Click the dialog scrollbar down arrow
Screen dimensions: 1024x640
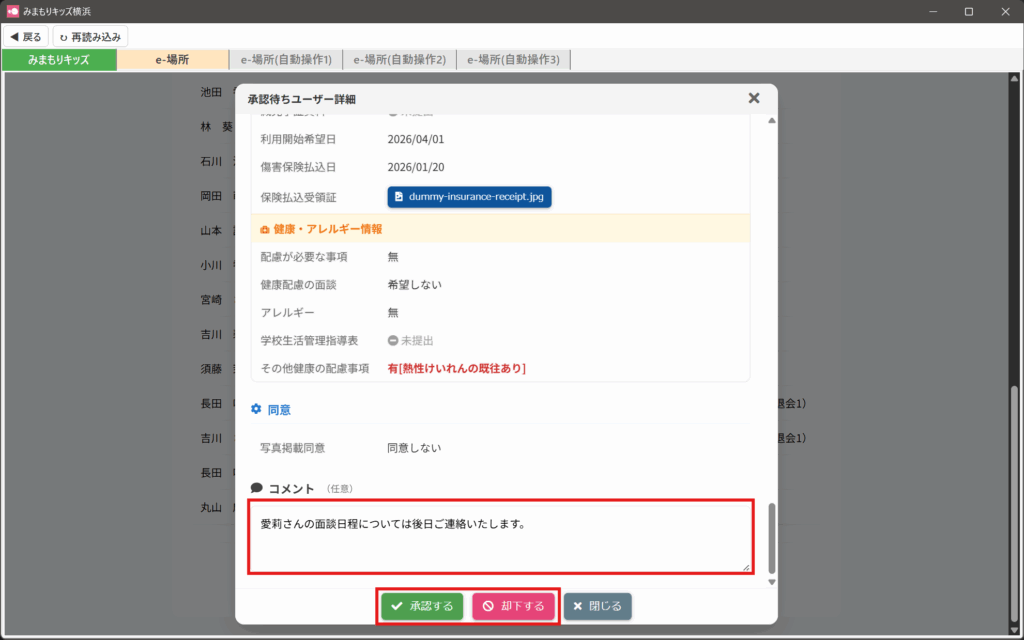[x=770, y=582]
